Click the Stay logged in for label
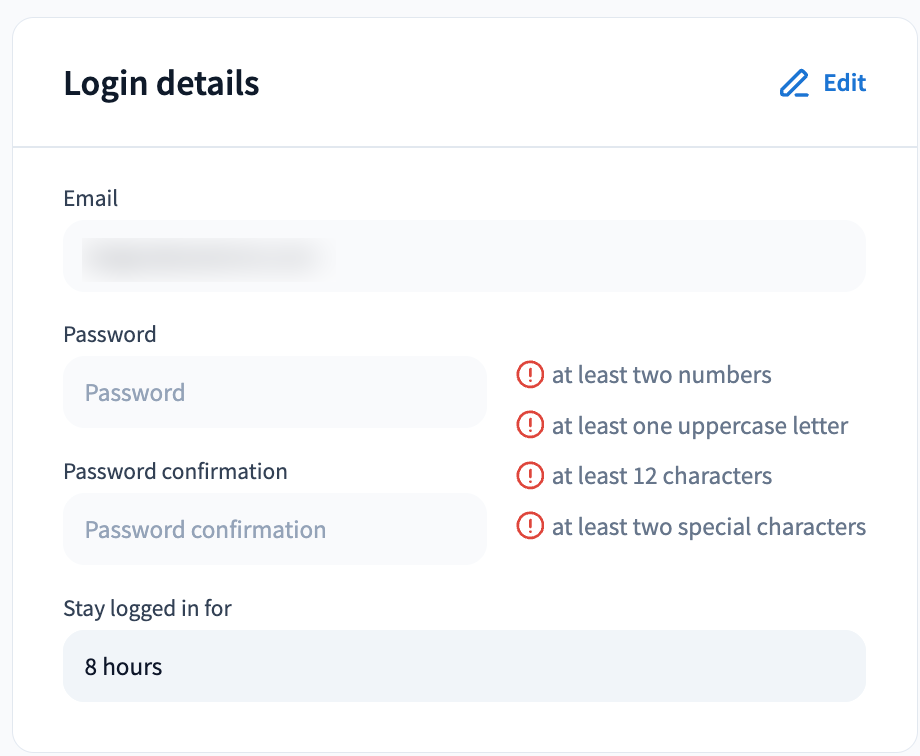Screen dimensions: 920x756 pos(147,609)
